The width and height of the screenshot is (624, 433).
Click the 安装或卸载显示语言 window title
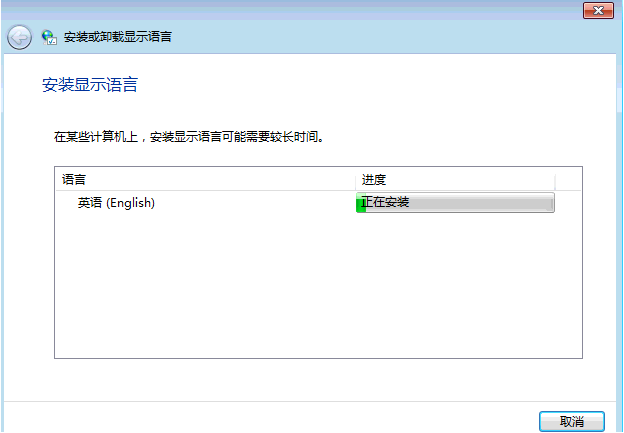pyautogui.click(x=117, y=37)
